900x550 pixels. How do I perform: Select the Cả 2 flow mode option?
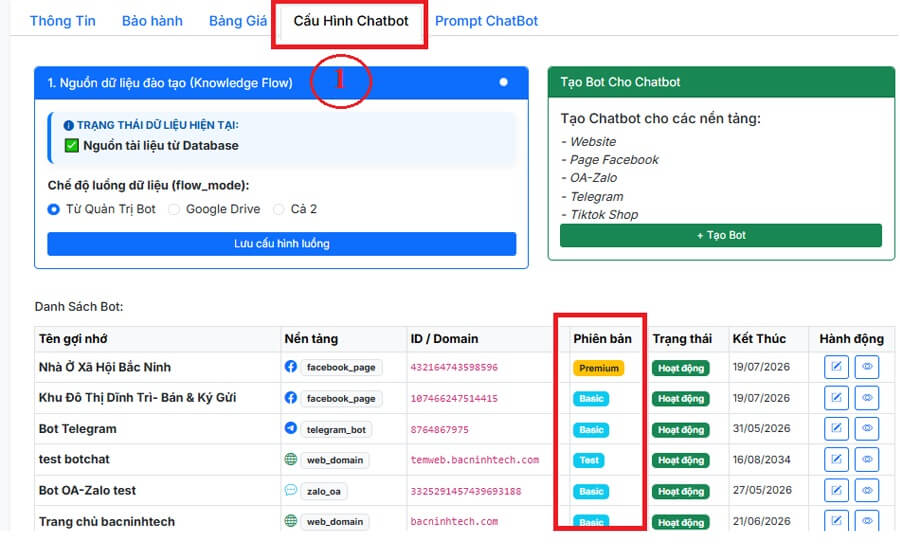click(278, 210)
